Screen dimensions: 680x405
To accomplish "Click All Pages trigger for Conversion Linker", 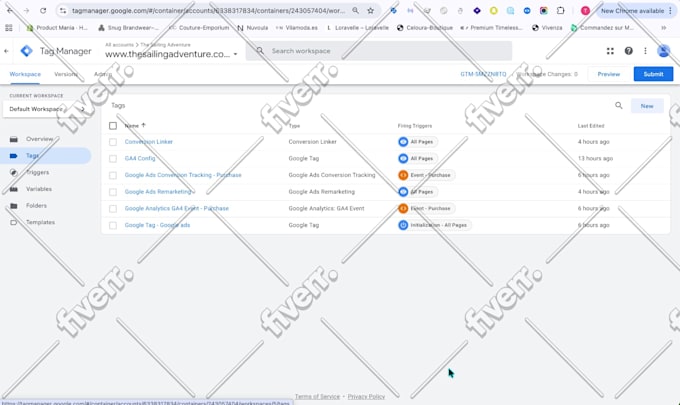I will [x=418, y=142].
